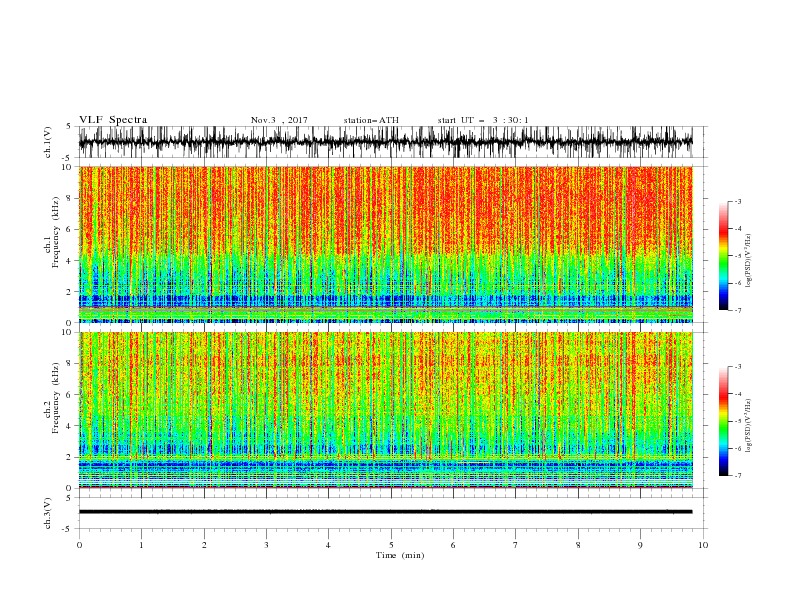Click the 'ch.3(V)' axis label

tap(48, 513)
